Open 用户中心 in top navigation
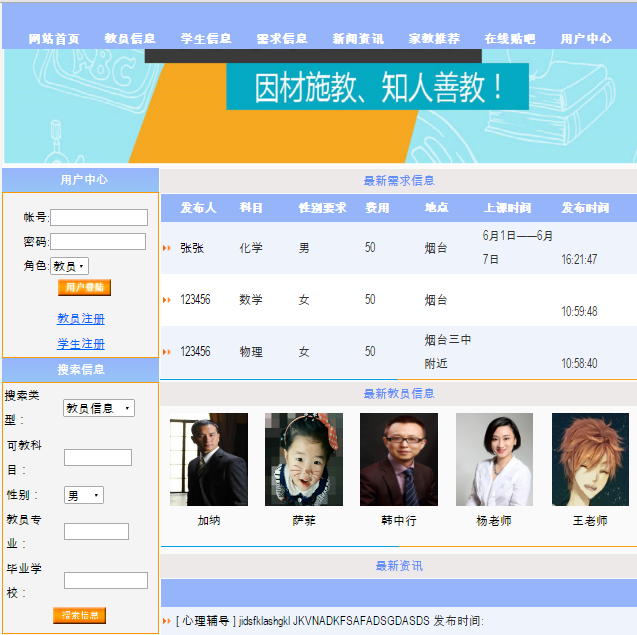Screen dimensions: 637x635 [x=586, y=39]
